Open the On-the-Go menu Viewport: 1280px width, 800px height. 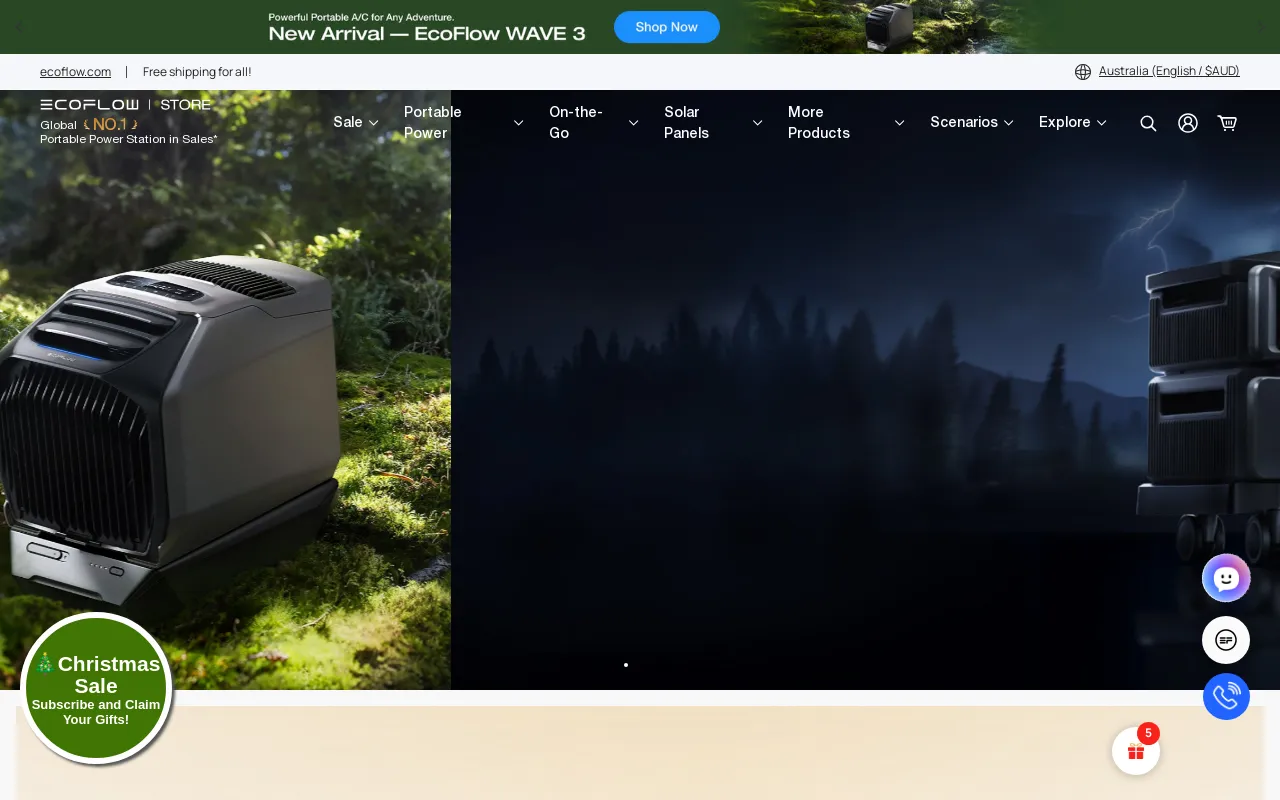(592, 122)
